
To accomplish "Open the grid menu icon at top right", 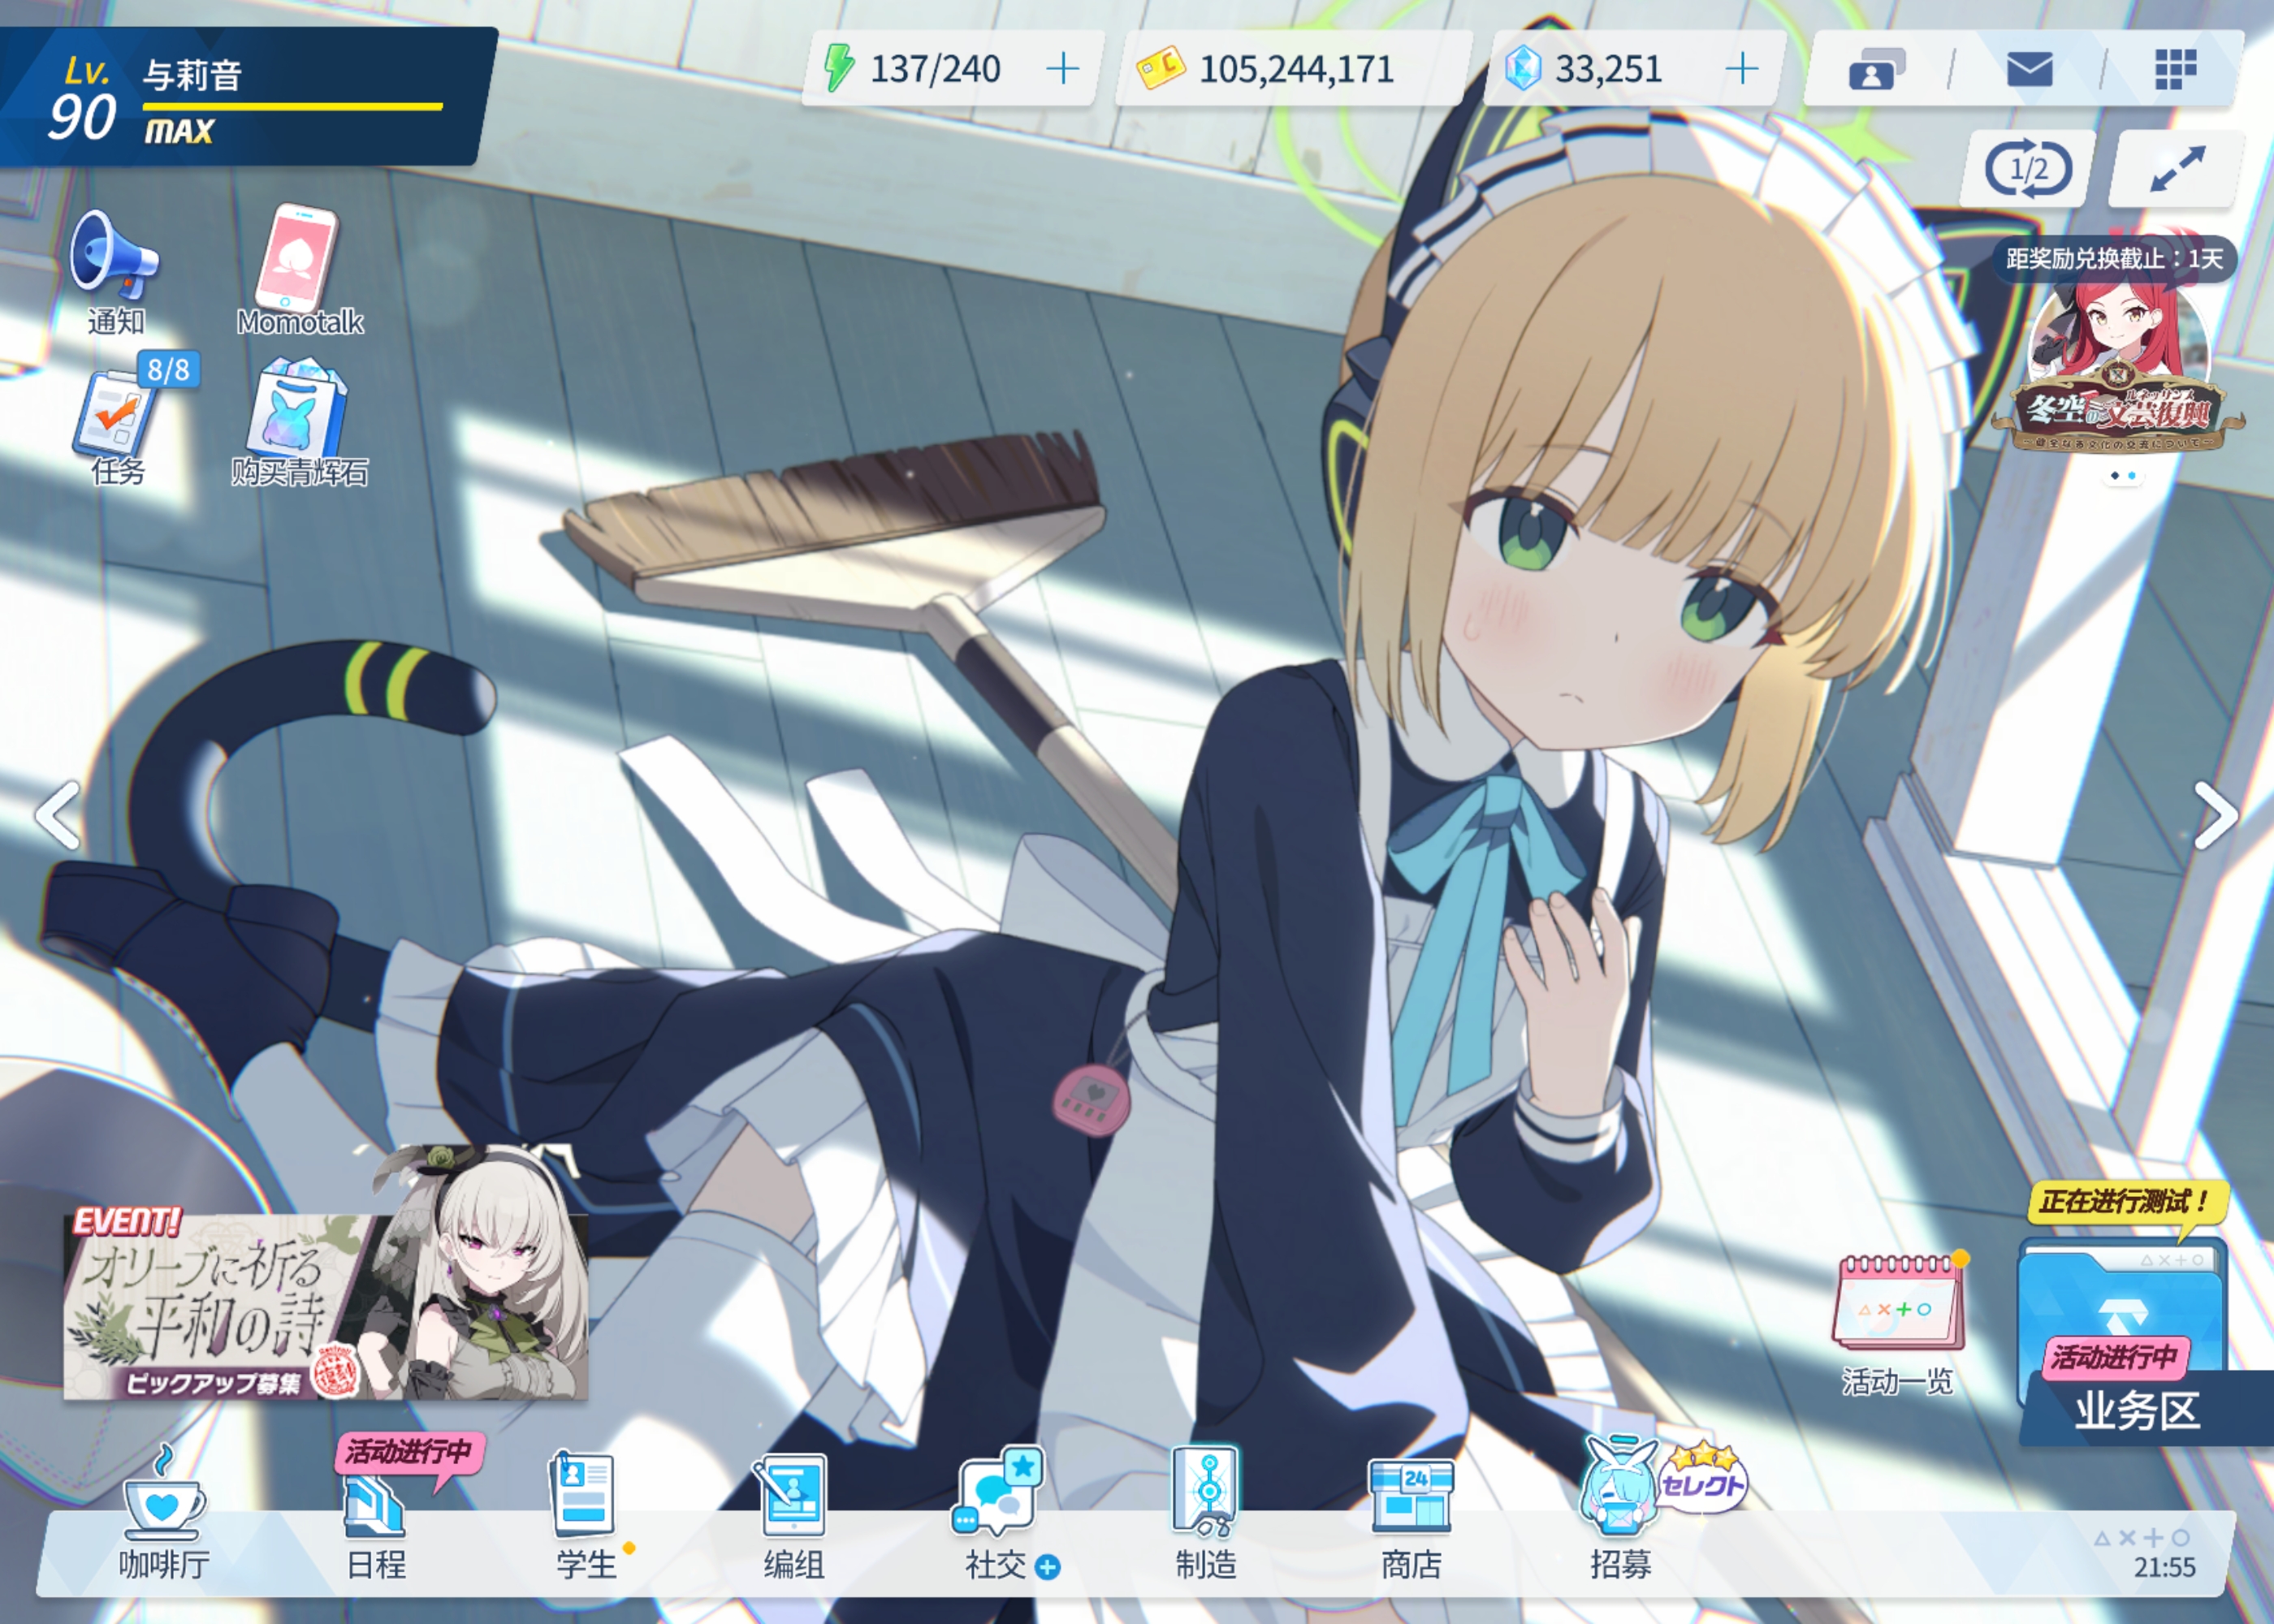I will (2174, 70).
